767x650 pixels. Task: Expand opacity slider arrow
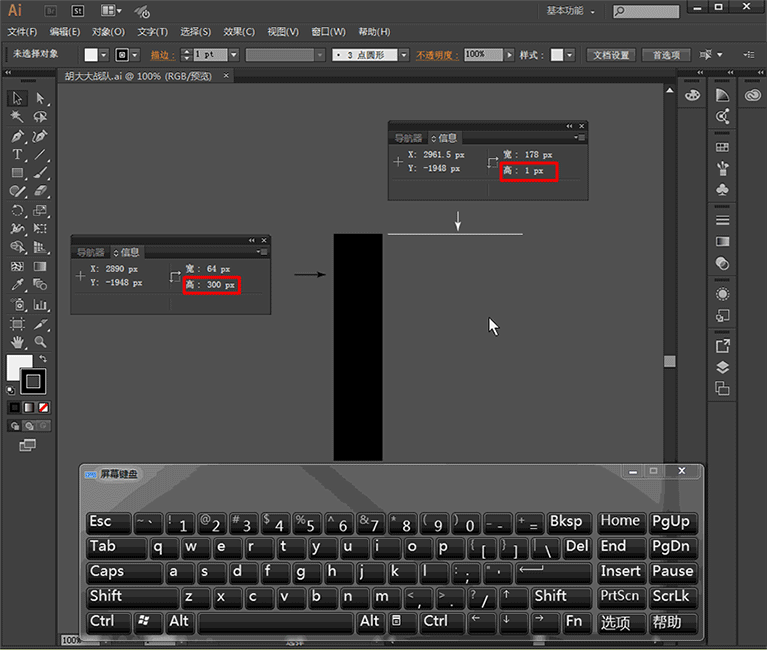[509, 55]
